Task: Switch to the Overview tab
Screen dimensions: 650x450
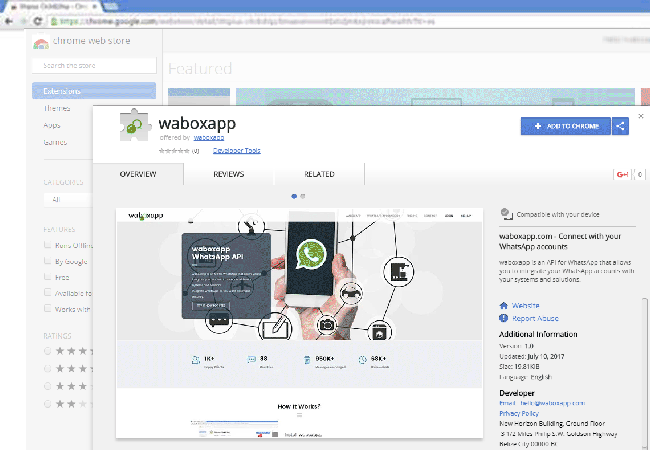Action: click(138, 174)
